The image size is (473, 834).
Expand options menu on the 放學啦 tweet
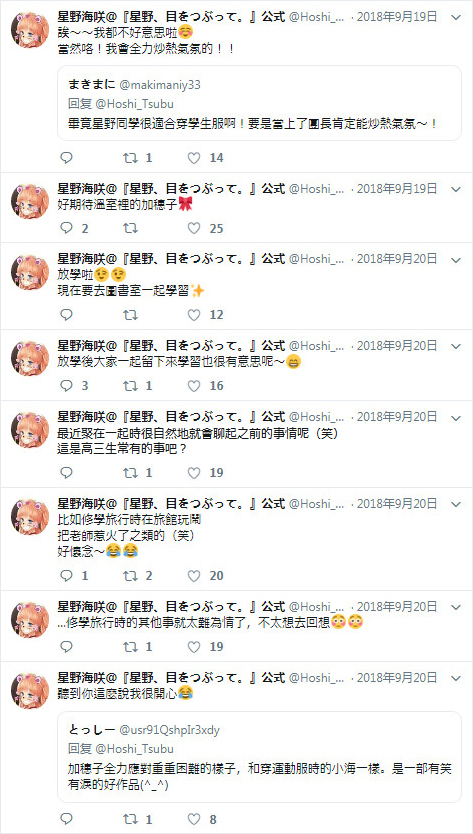click(x=456, y=260)
